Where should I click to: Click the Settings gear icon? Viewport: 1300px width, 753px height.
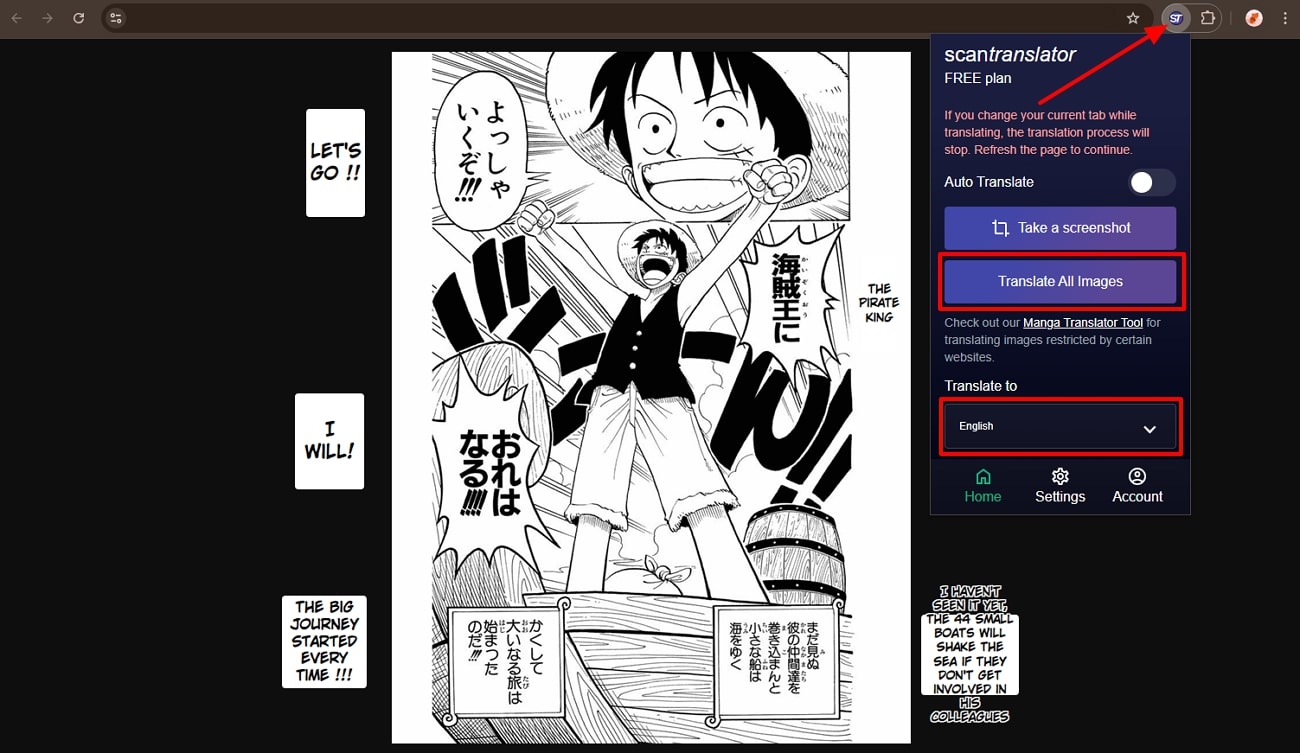tap(1060, 477)
